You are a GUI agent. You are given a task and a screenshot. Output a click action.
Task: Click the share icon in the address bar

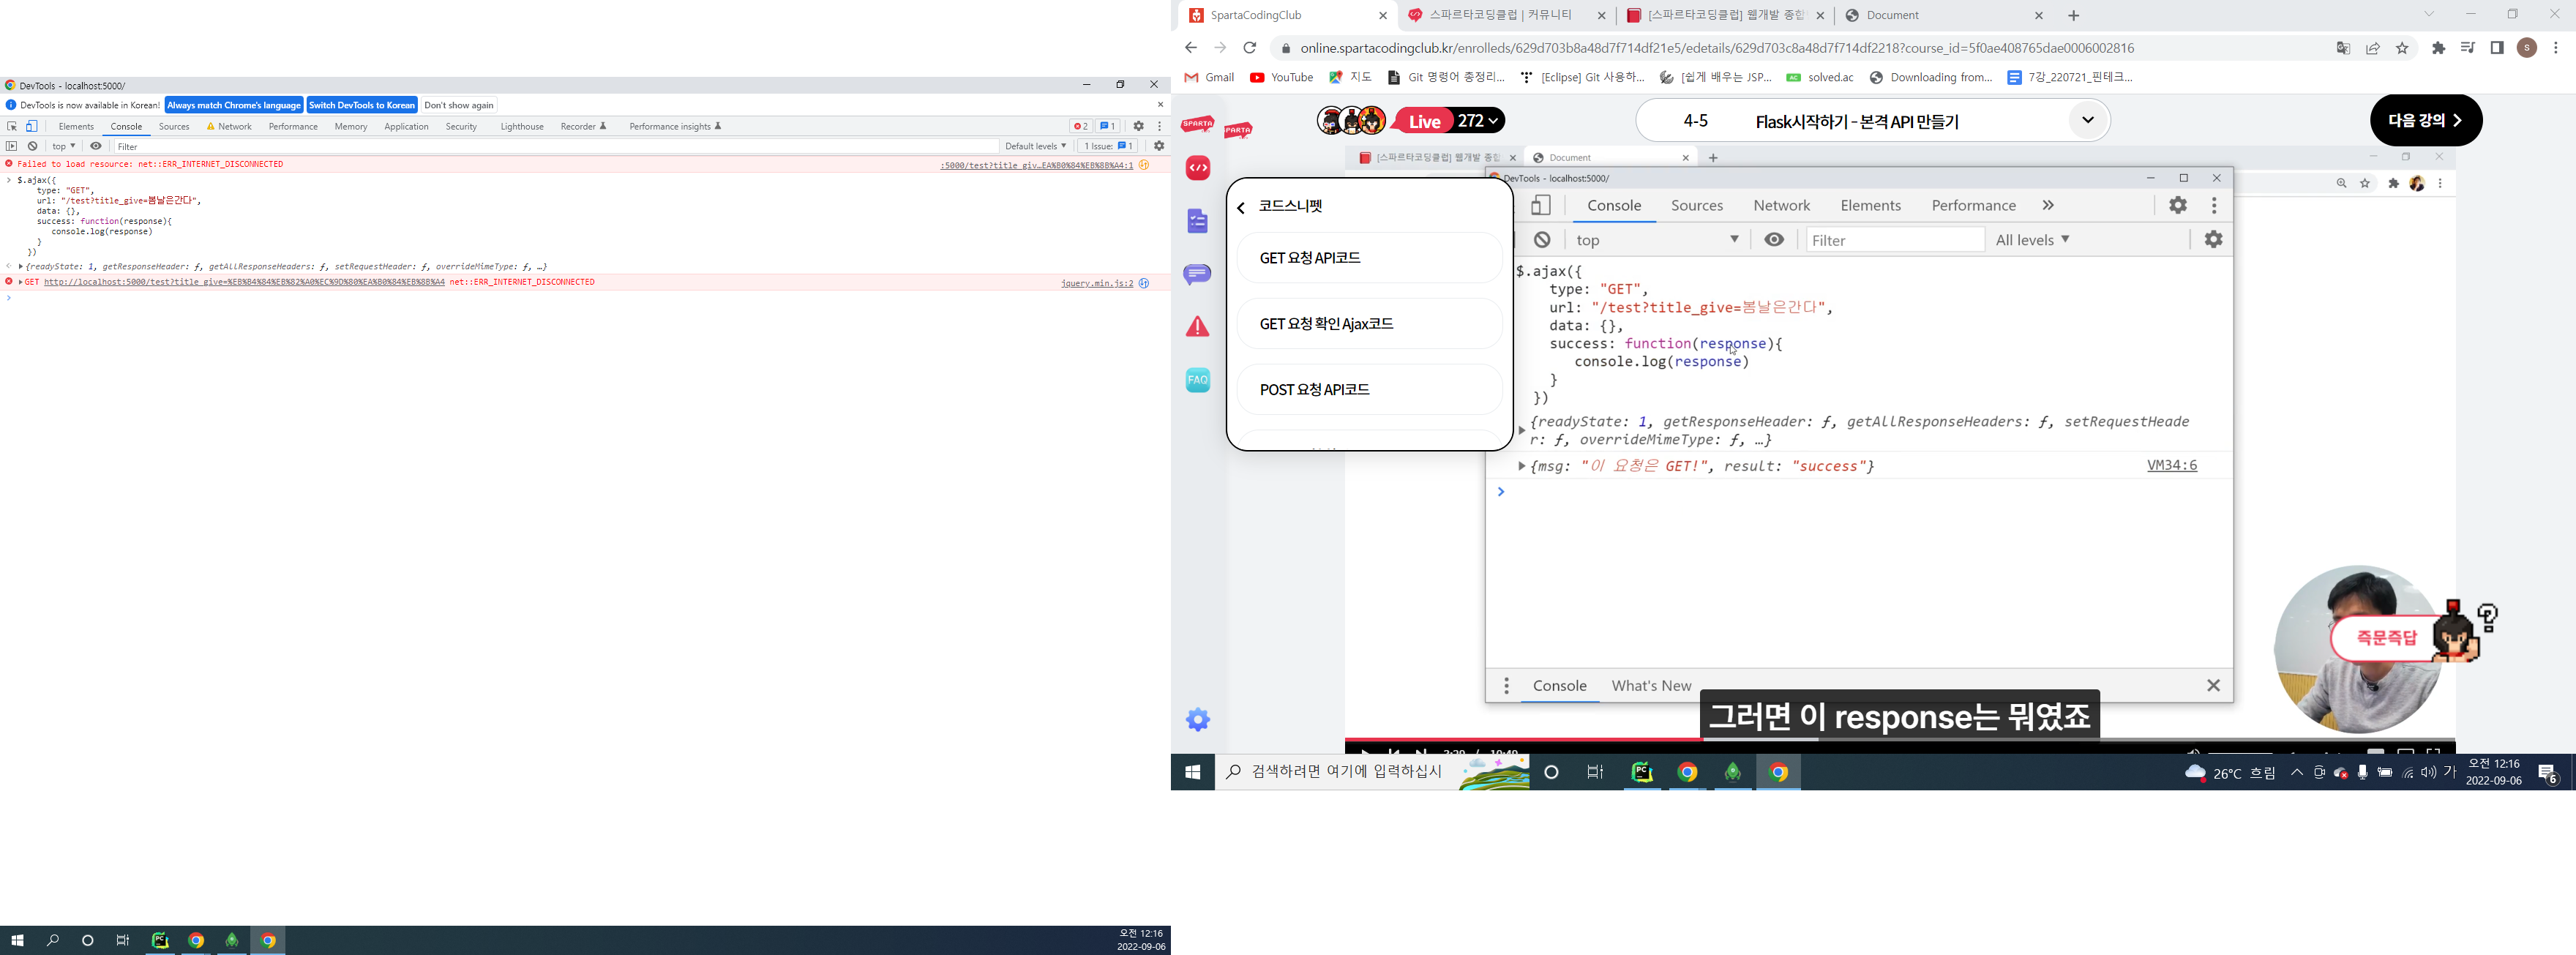point(2373,48)
